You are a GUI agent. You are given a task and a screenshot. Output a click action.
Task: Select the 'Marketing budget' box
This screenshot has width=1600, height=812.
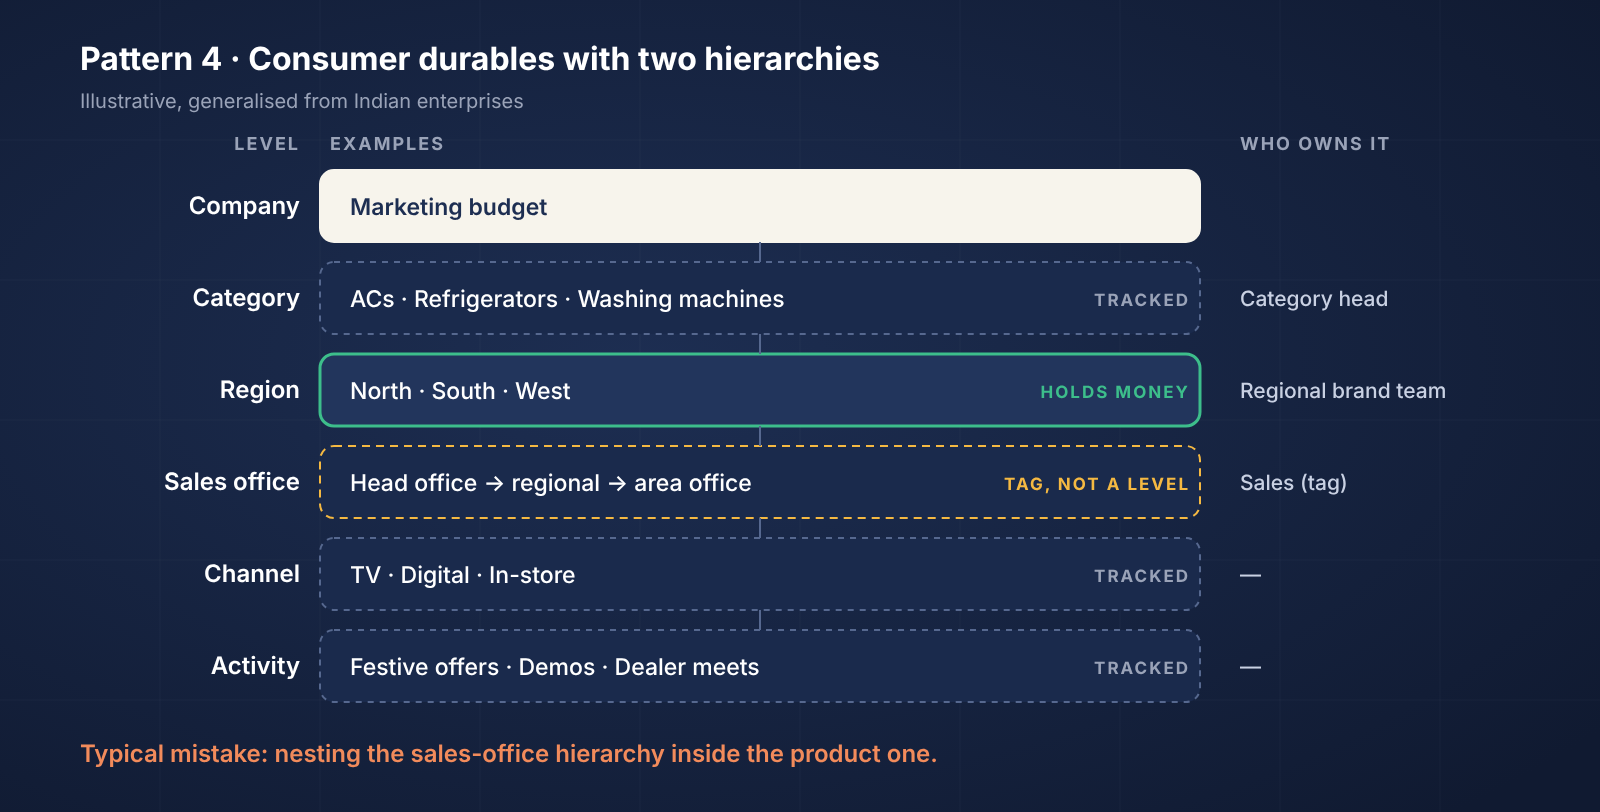(x=760, y=206)
